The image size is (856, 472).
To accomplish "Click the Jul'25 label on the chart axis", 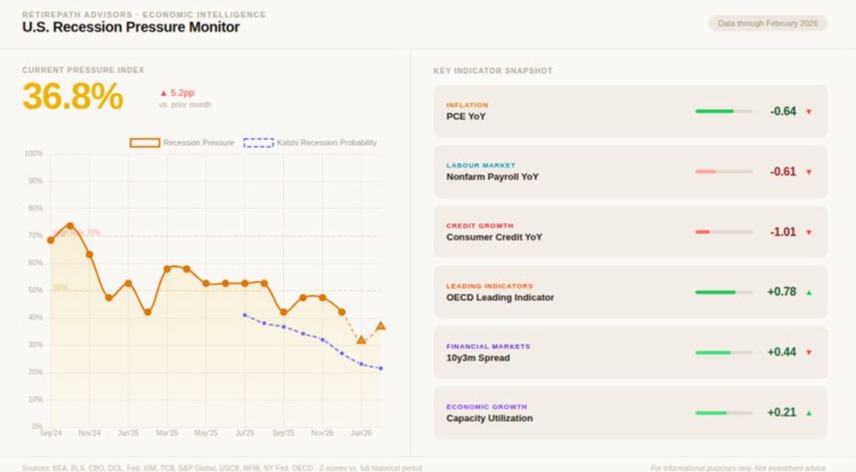I will pos(244,433).
